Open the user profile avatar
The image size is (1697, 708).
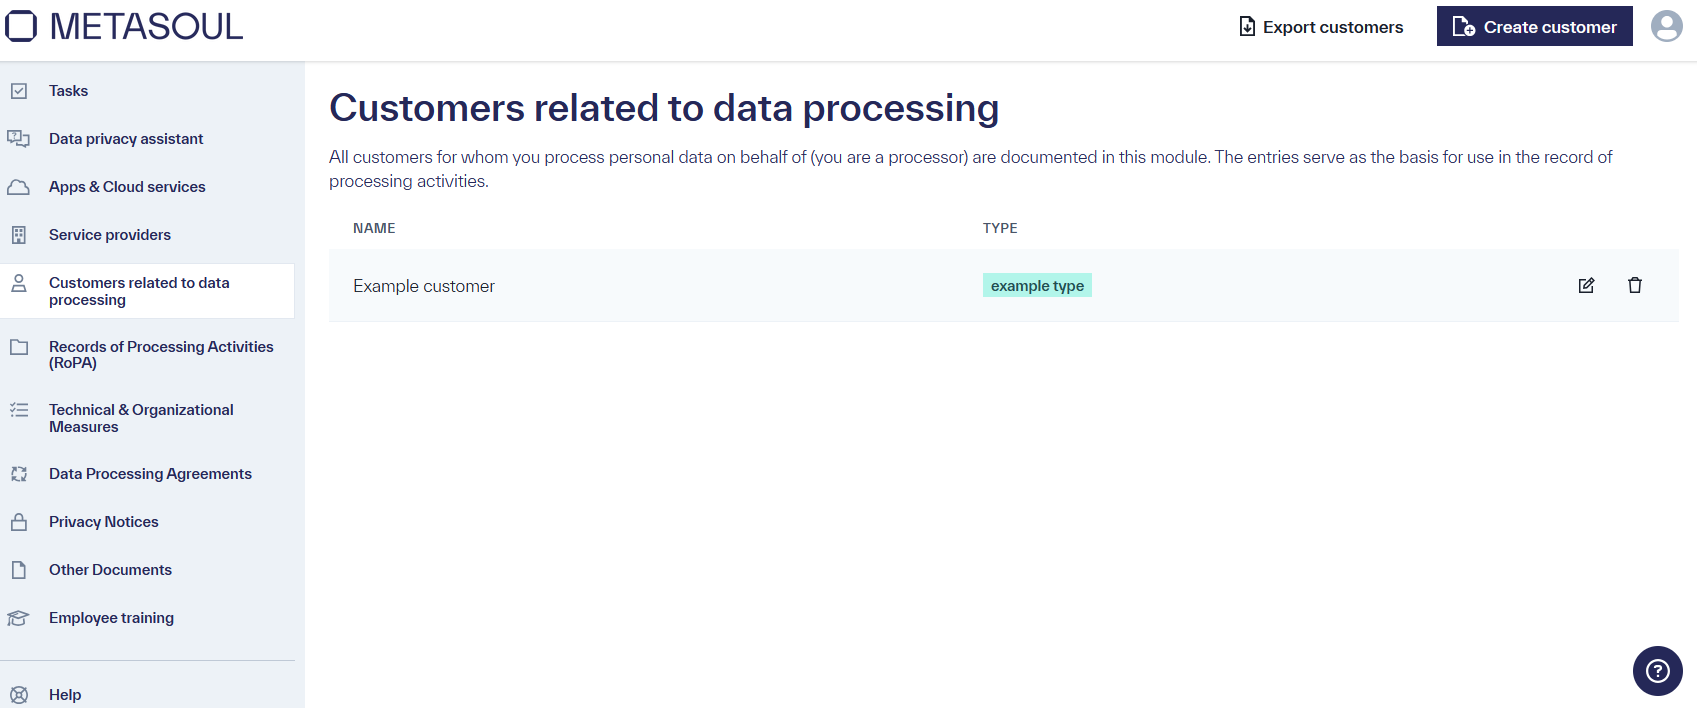point(1667,26)
